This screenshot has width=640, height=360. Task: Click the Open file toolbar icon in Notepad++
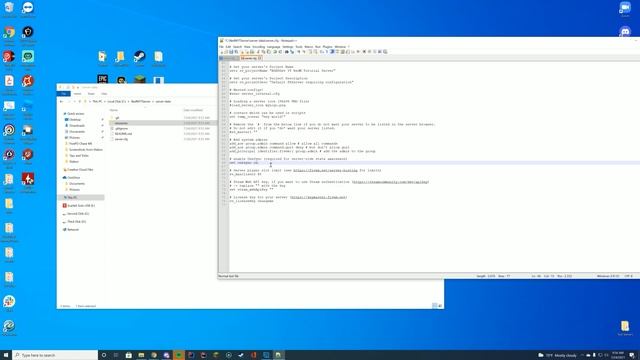227,52
